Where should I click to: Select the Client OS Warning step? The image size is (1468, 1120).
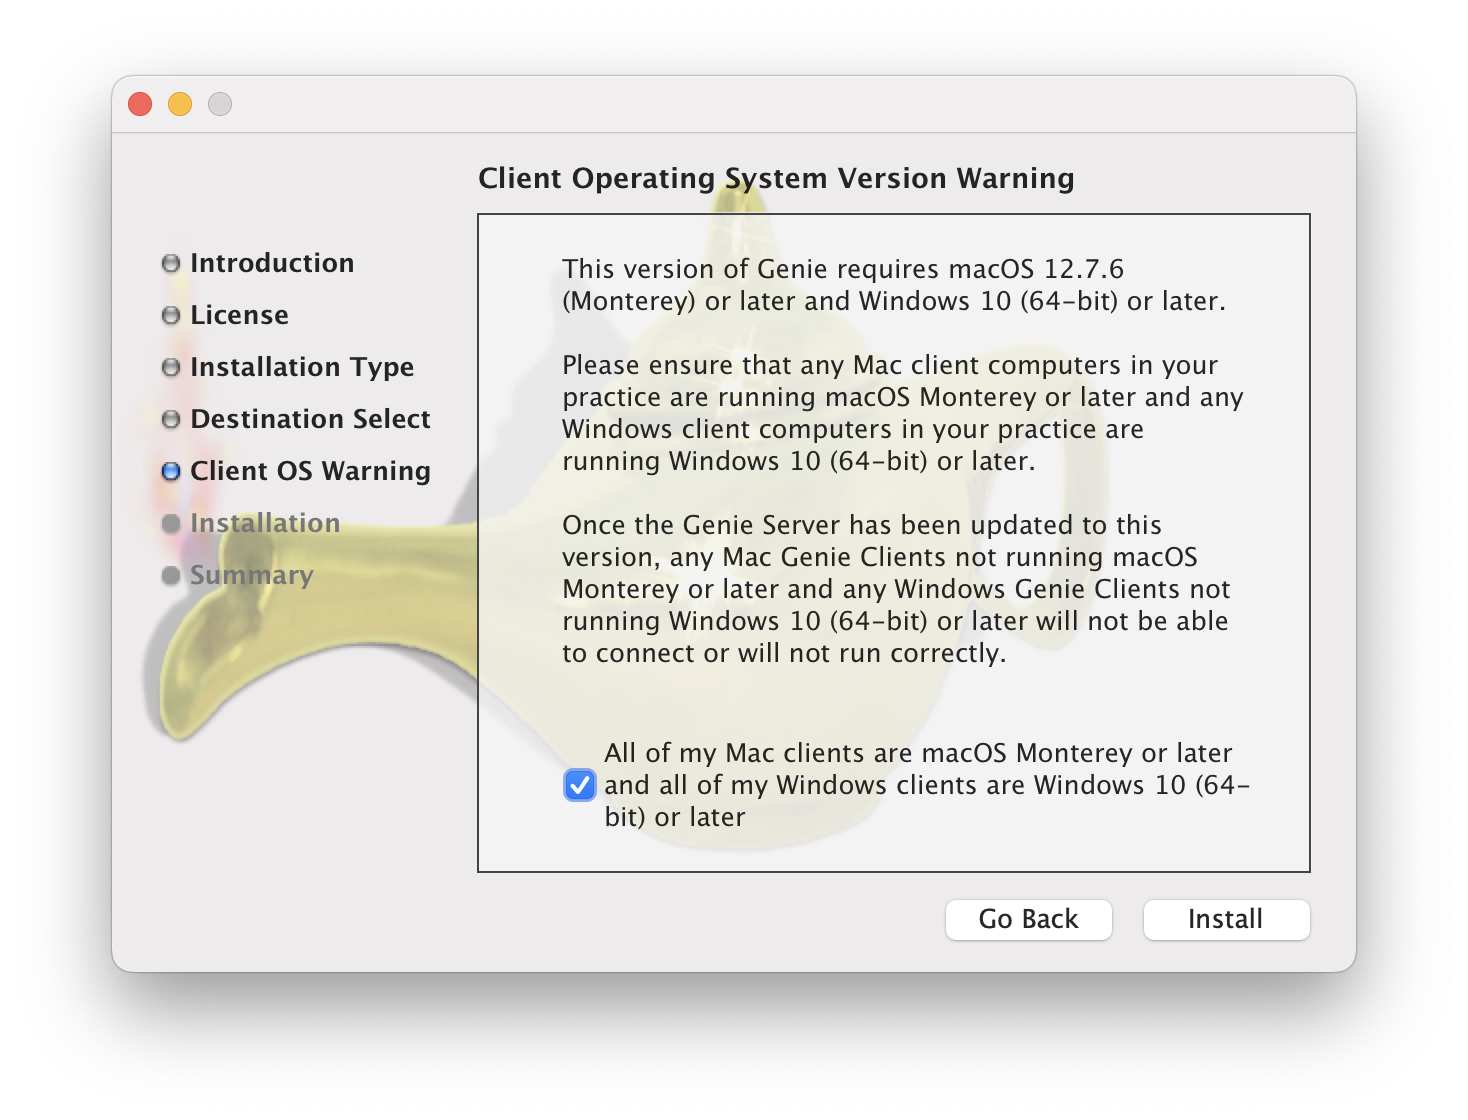(x=311, y=470)
